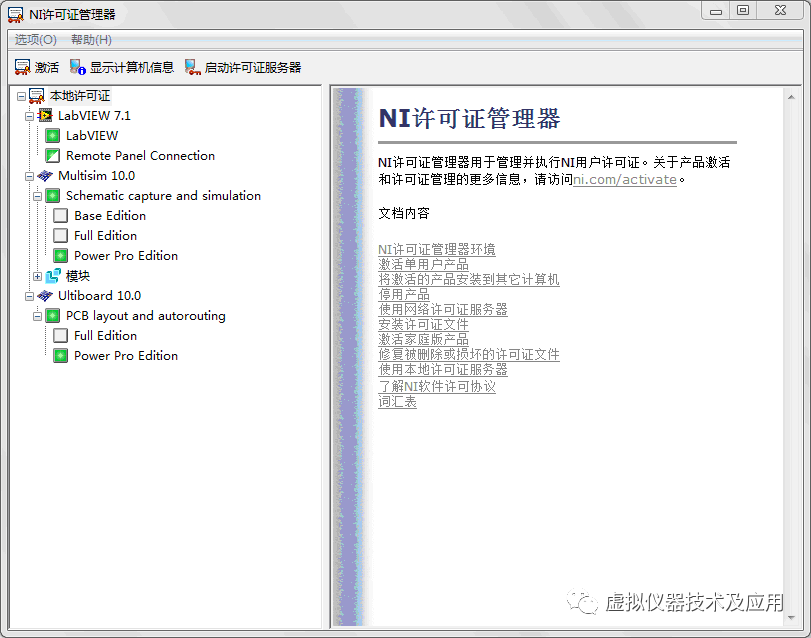Viewport: 811px width, 638px height.
Task: Click the 激活 (Activate) toolbar icon
Action: [22, 67]
